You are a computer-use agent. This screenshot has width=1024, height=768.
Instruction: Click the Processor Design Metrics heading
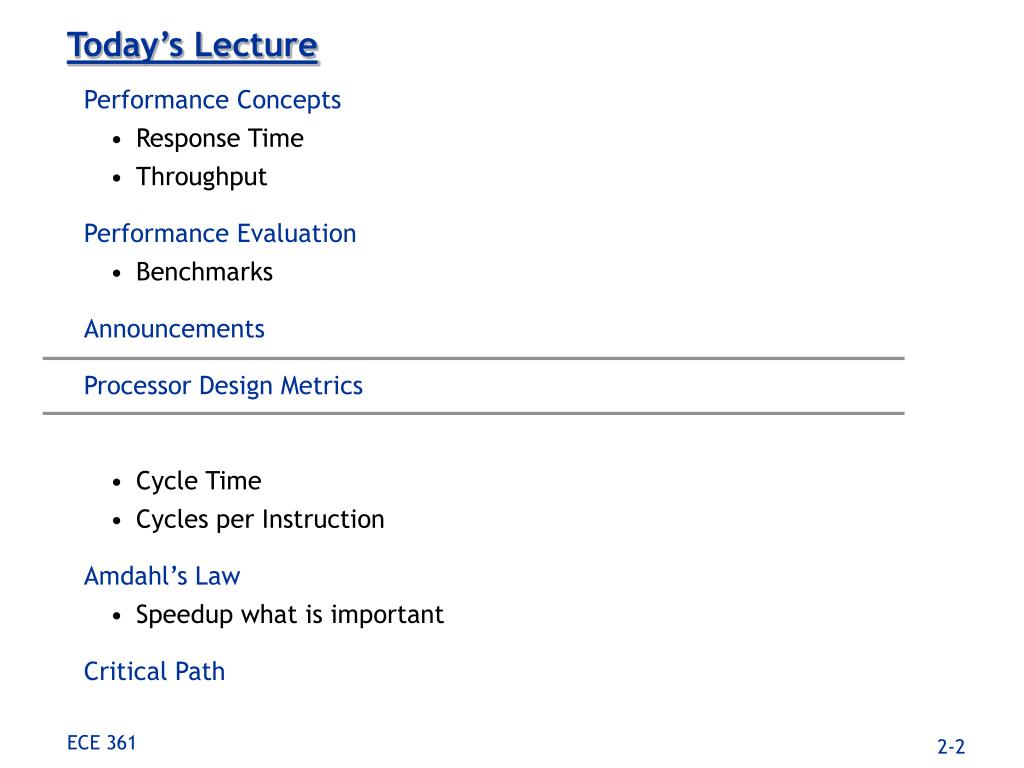click(x=223, y=386)
